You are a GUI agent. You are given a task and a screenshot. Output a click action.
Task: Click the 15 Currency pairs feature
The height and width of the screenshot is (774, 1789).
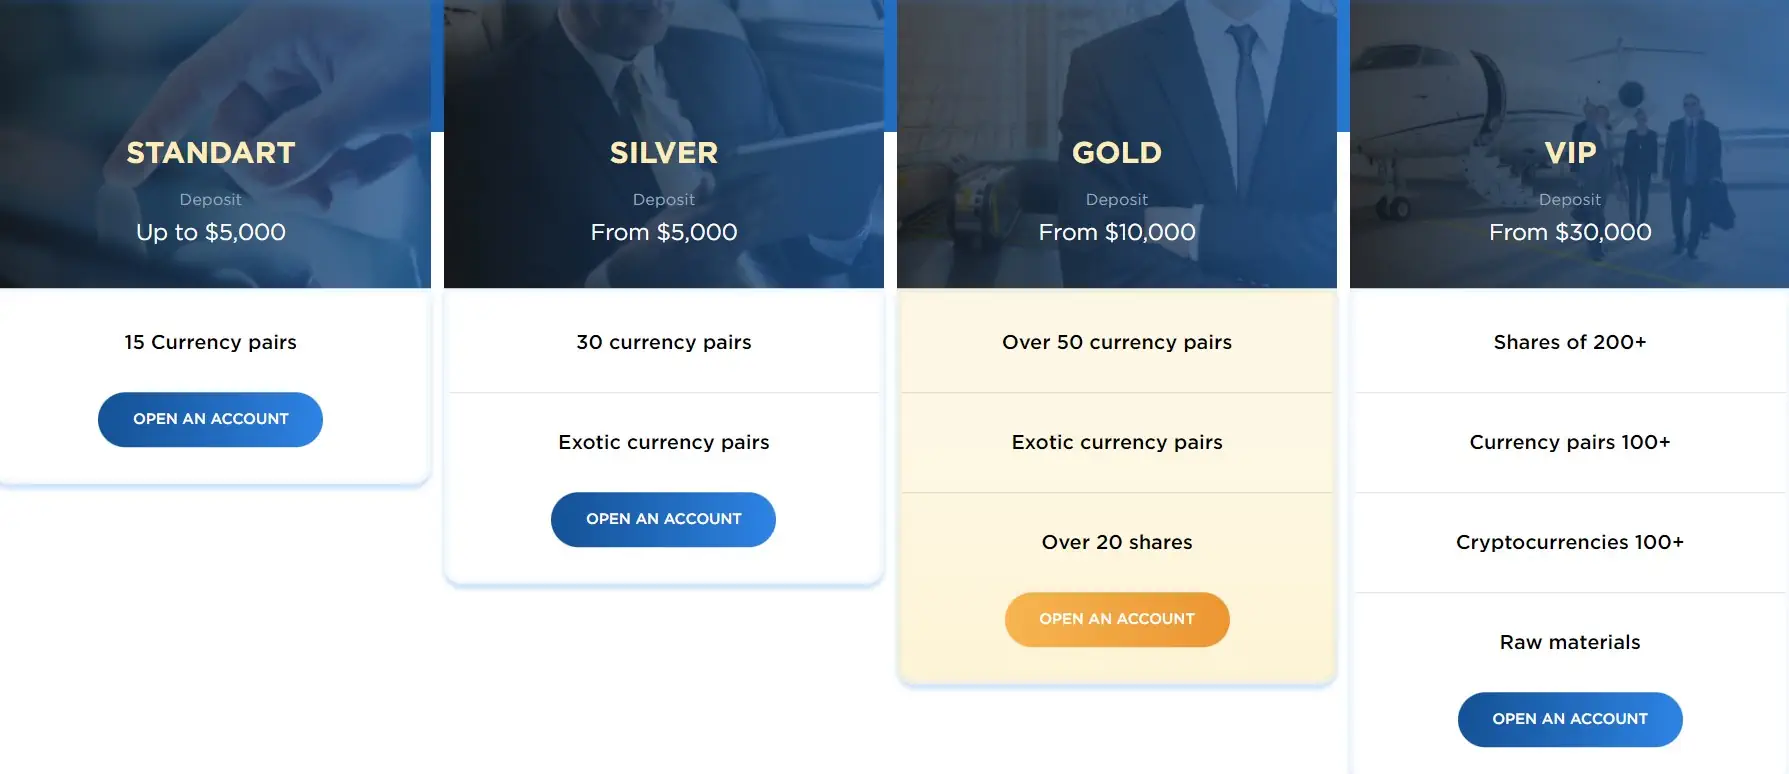coord(211,342)
